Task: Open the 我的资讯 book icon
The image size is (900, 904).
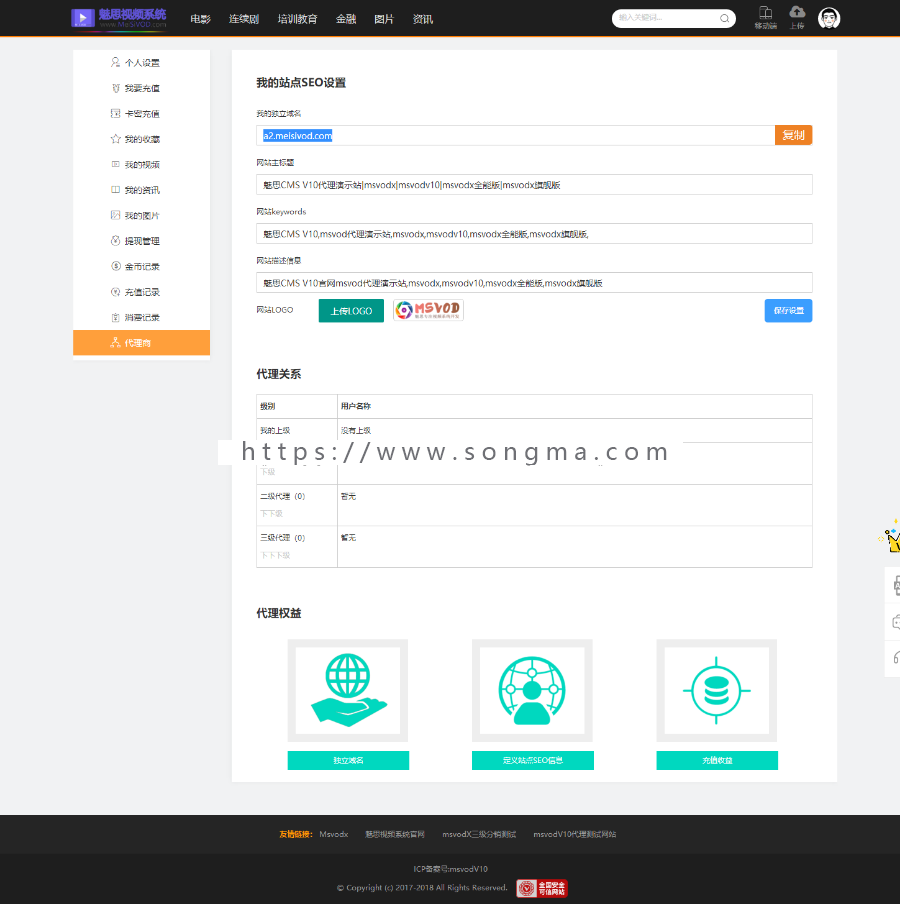Action: point(115,190)
